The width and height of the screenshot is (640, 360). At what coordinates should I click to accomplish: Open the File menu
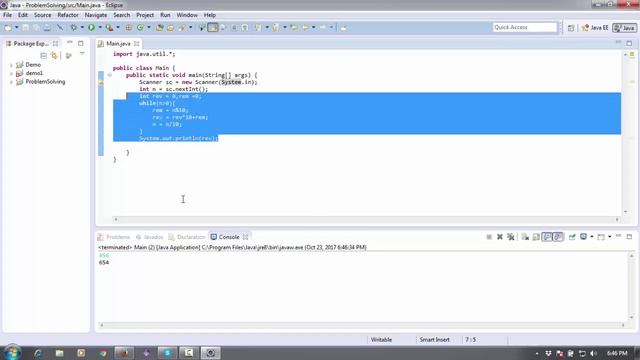pyautogui.click(x=7, y=15)
